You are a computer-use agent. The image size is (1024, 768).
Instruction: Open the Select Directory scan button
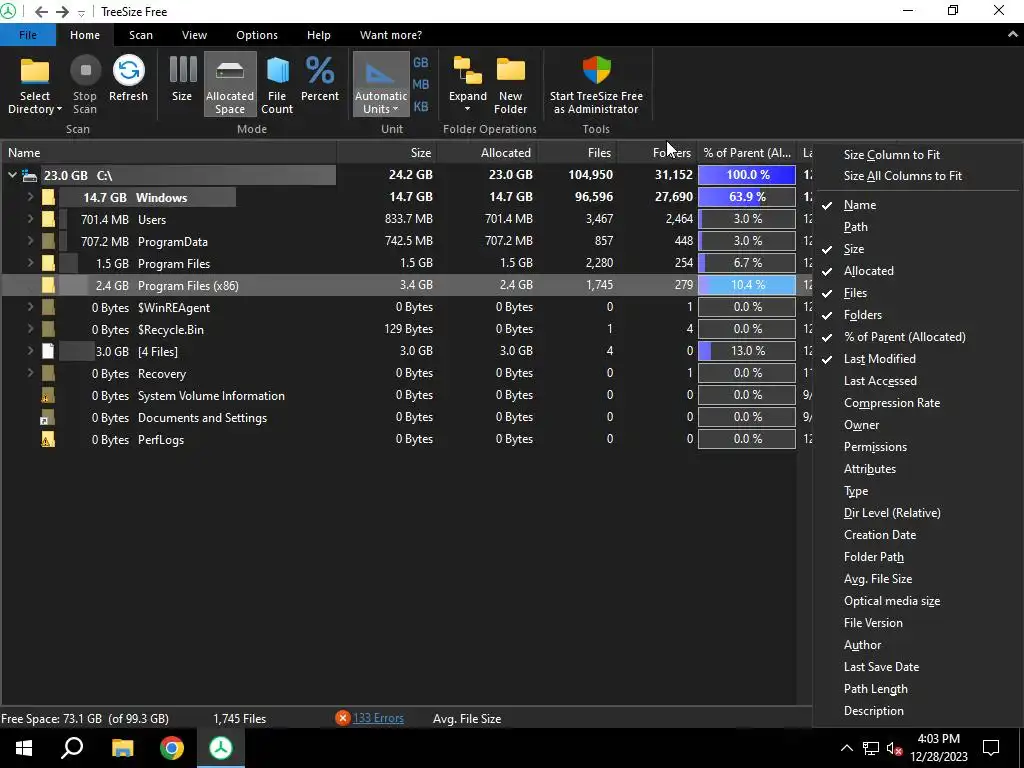point(35,86)
